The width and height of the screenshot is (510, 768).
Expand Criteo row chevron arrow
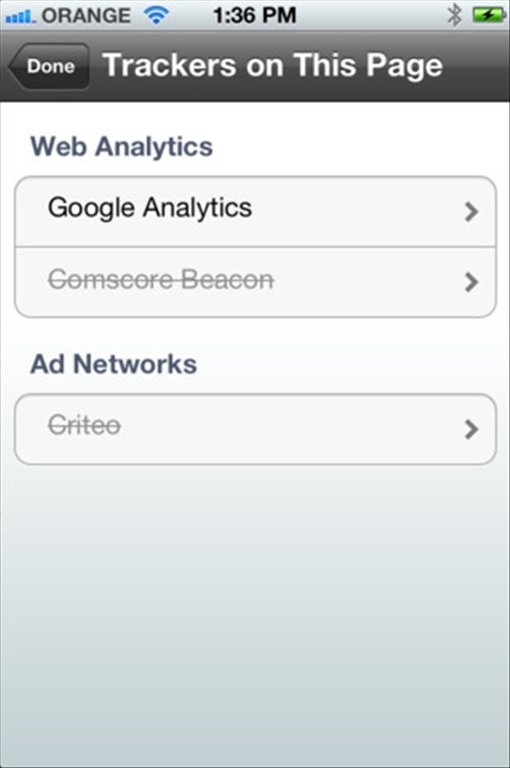[x=471, y=429]
